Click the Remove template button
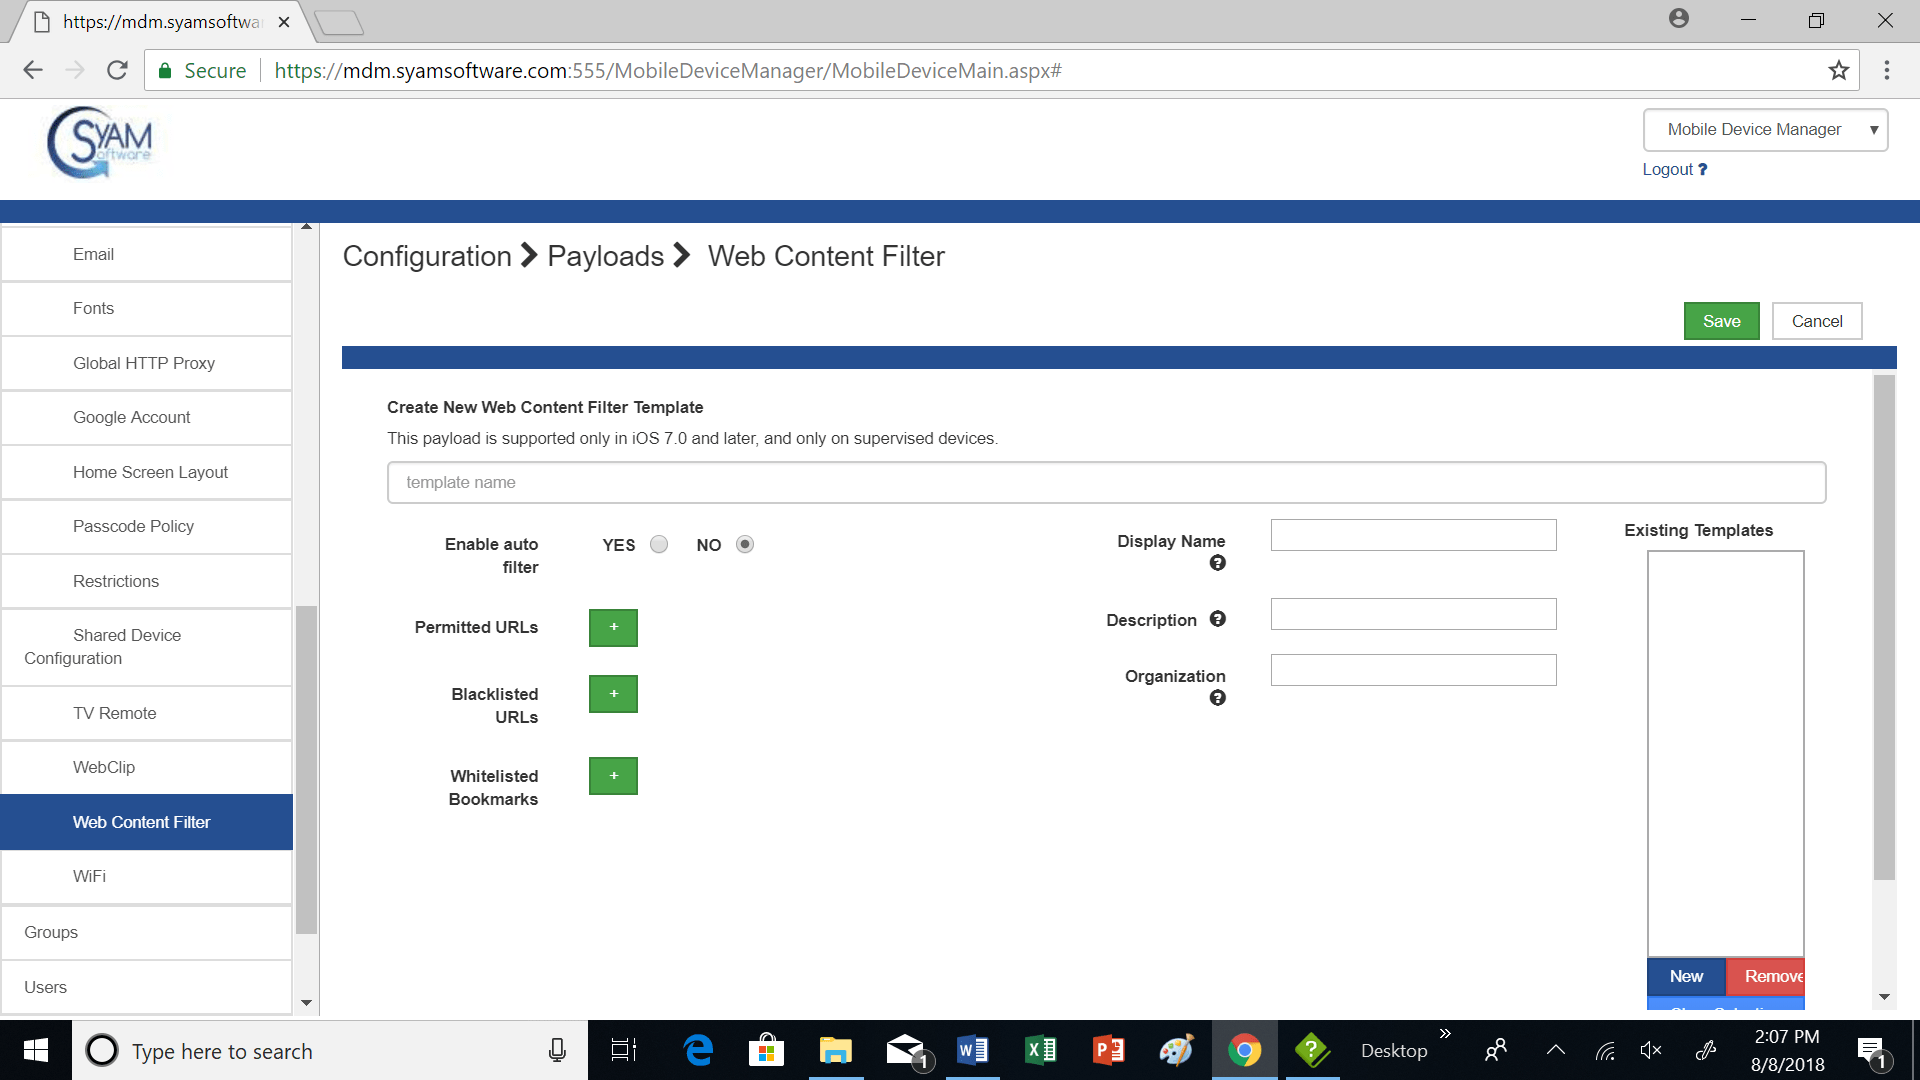 click(1767, 976)
